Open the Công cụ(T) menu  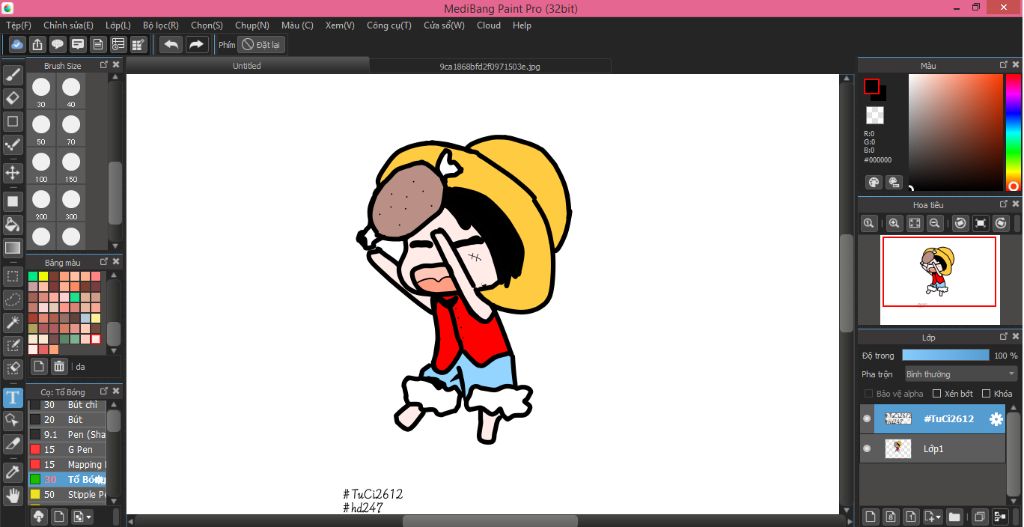tap(389, 25)
